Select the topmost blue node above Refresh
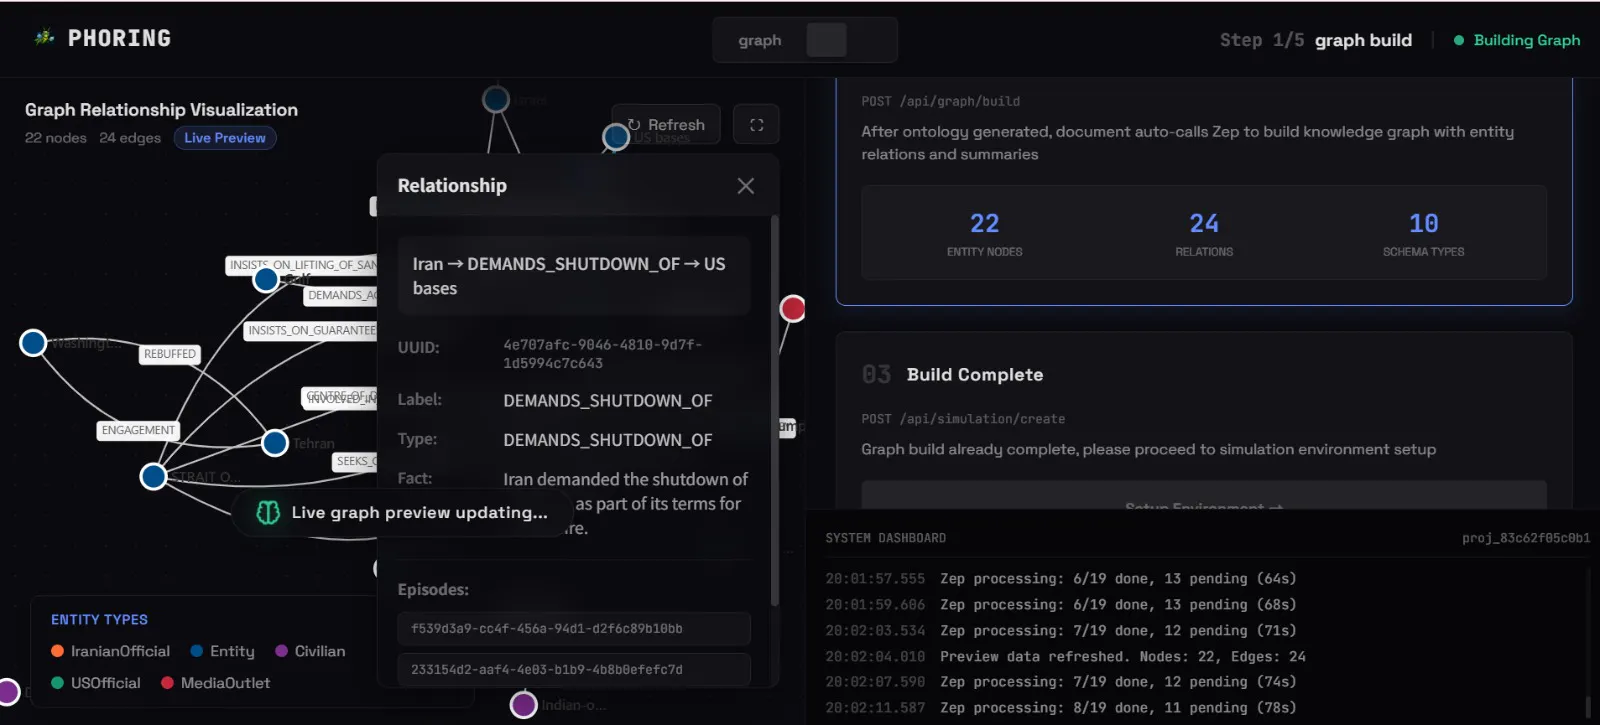The height and width of the screenshot is (725, 1600). (496, 99)
